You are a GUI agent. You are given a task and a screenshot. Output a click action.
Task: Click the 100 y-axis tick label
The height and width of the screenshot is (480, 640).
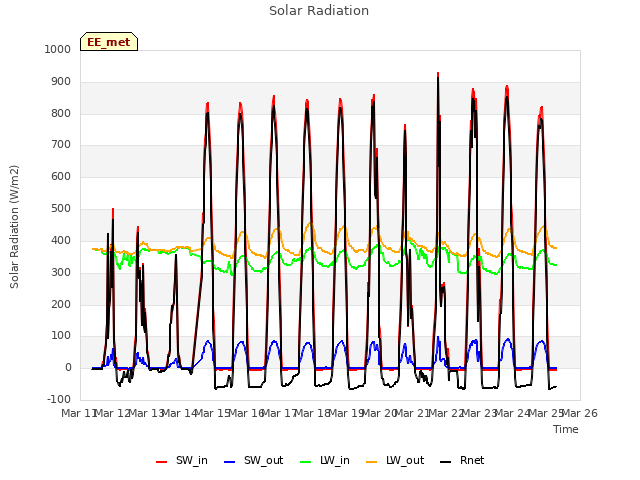61,336
